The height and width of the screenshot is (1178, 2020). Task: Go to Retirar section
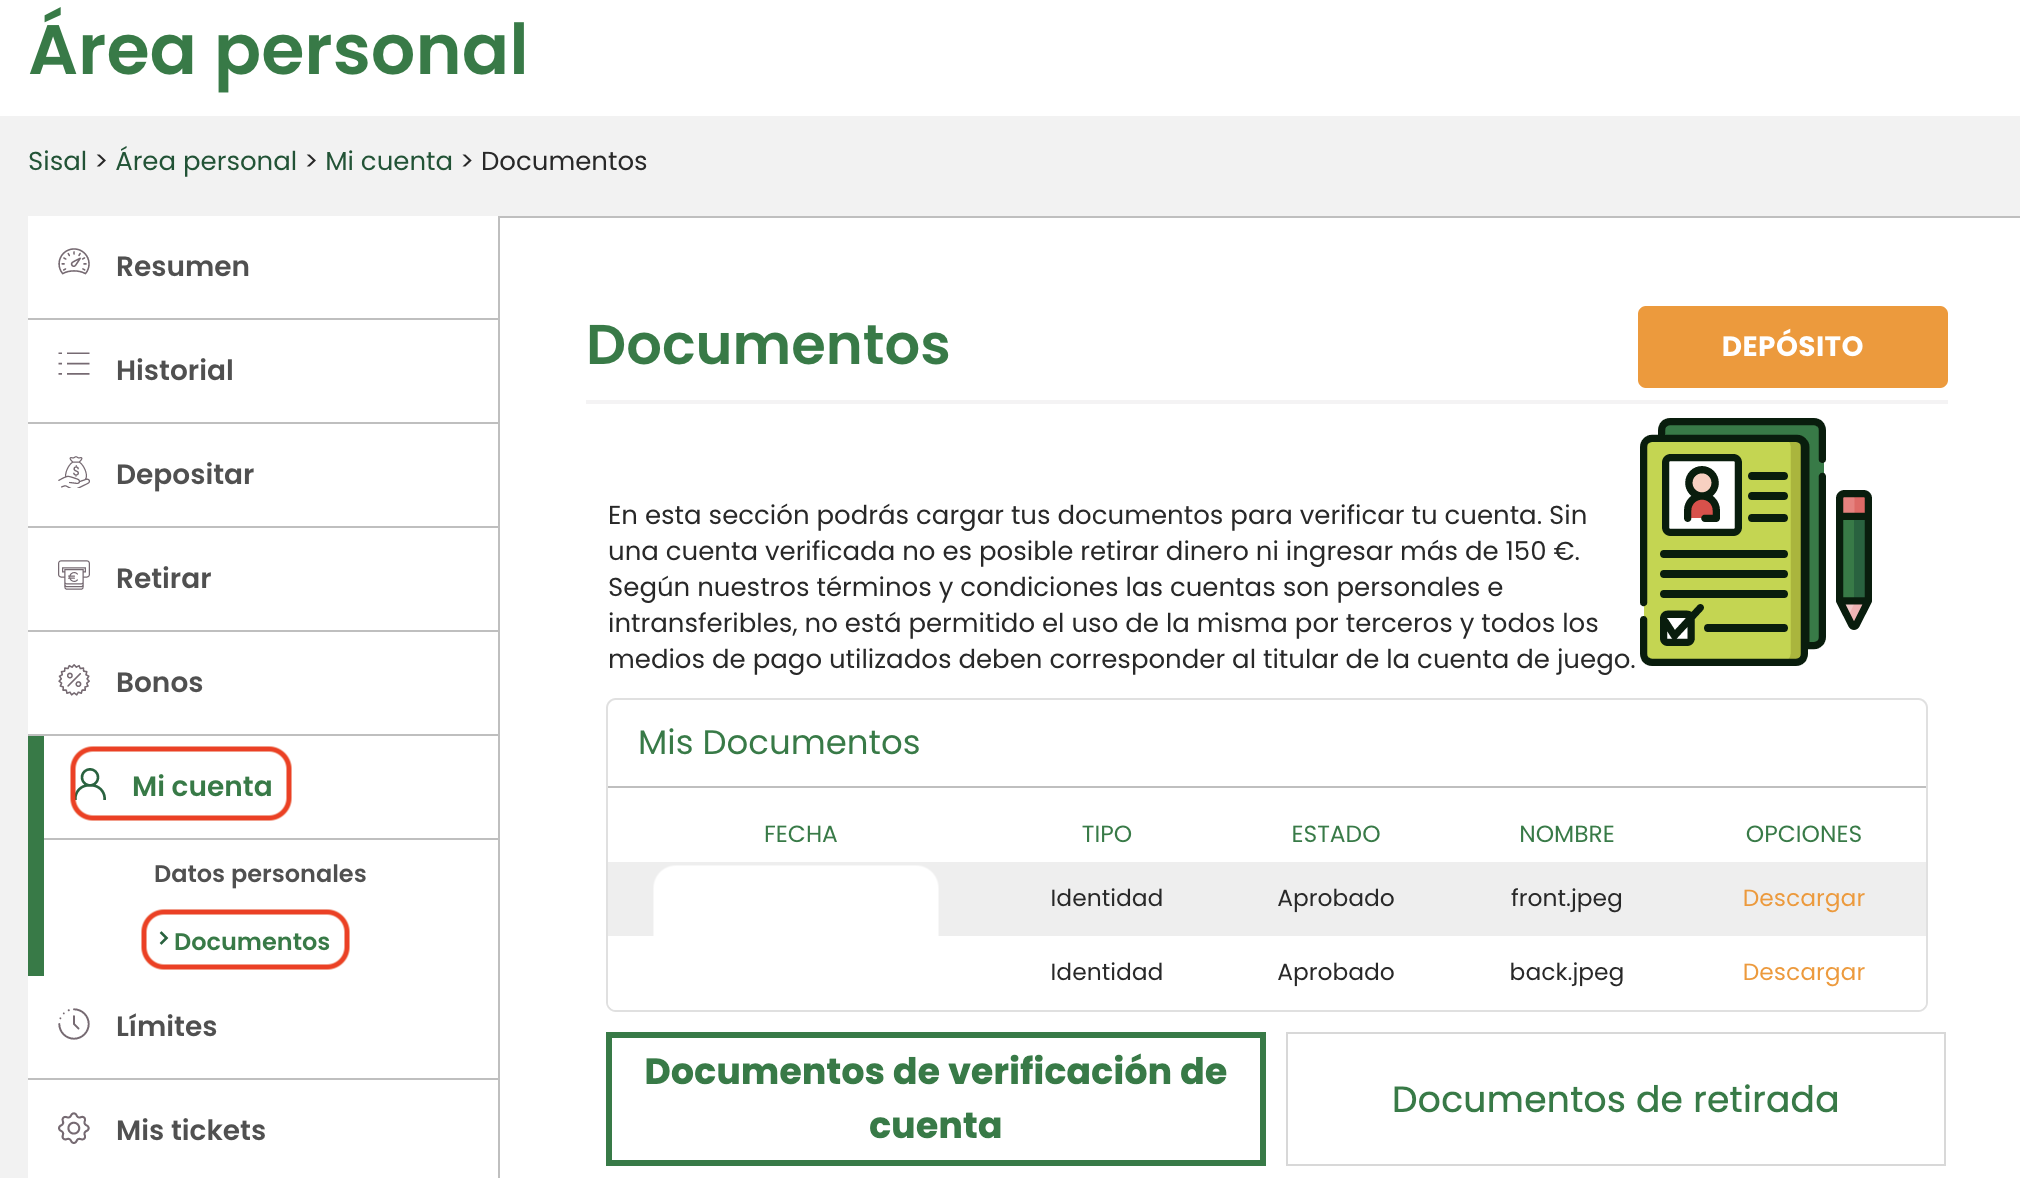(264, 579)
